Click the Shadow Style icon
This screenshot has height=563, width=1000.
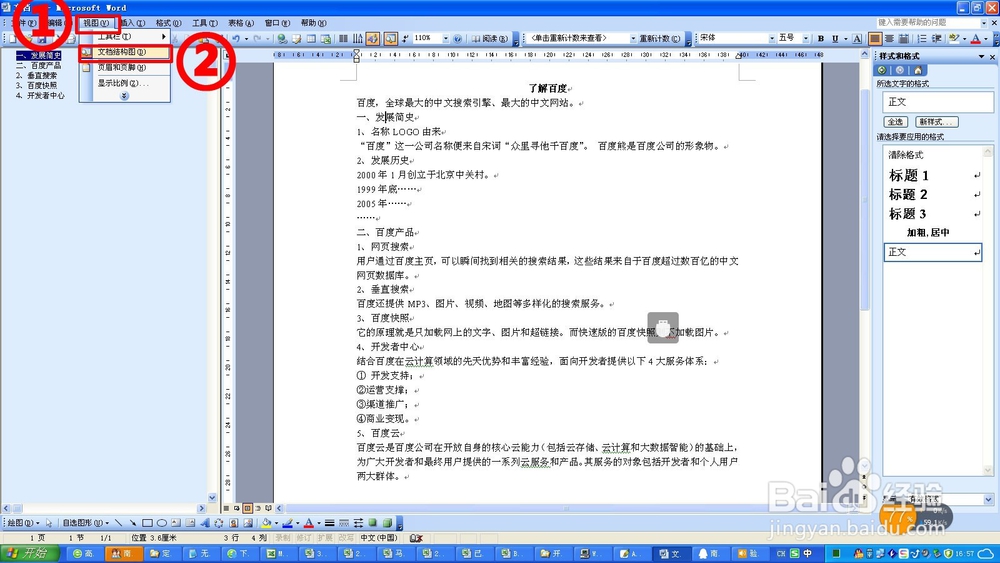tap(372, 523)
